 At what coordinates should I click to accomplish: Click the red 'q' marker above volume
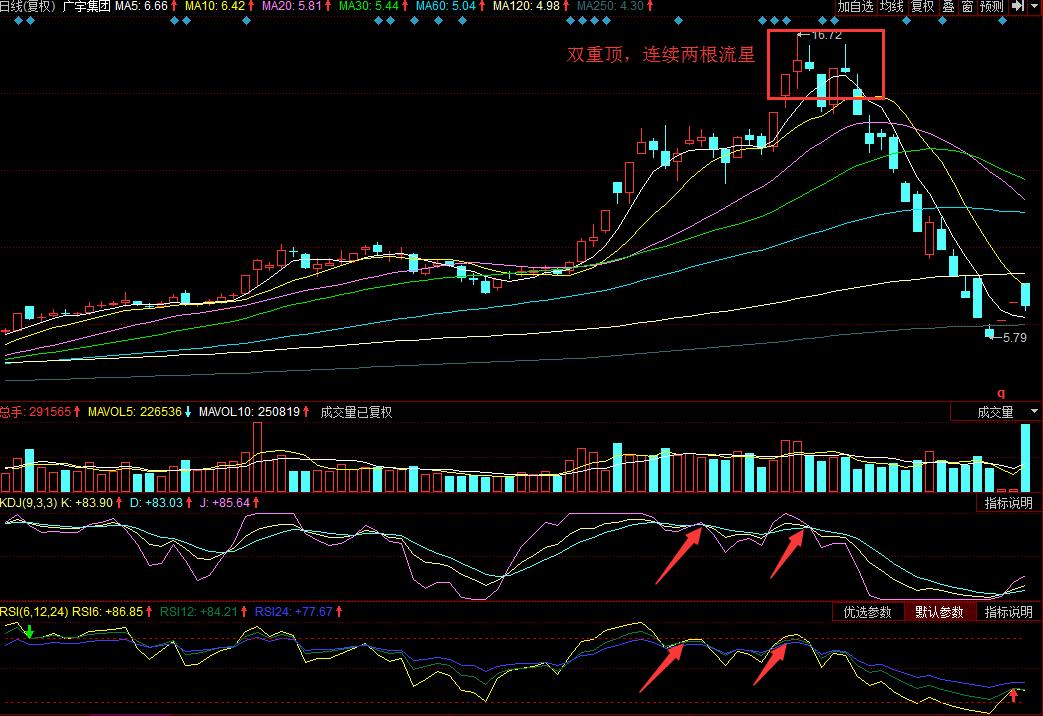pyautogui.click(x=1000, y=393)
